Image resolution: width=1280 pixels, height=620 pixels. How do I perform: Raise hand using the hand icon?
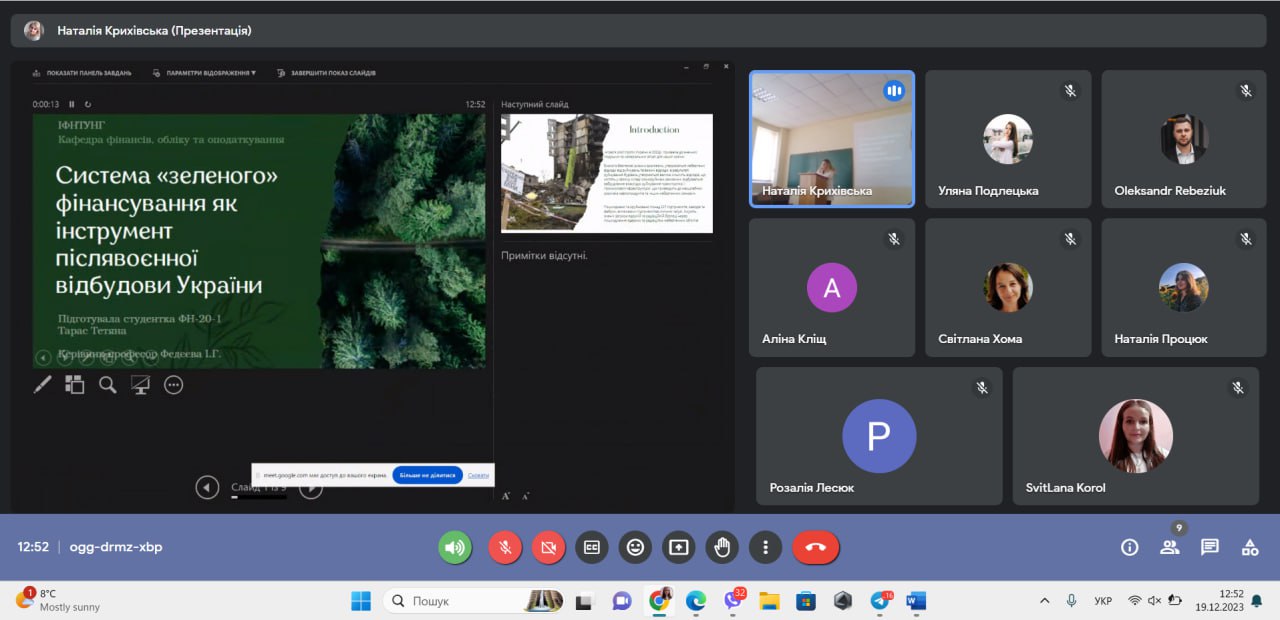coord(722,547)
